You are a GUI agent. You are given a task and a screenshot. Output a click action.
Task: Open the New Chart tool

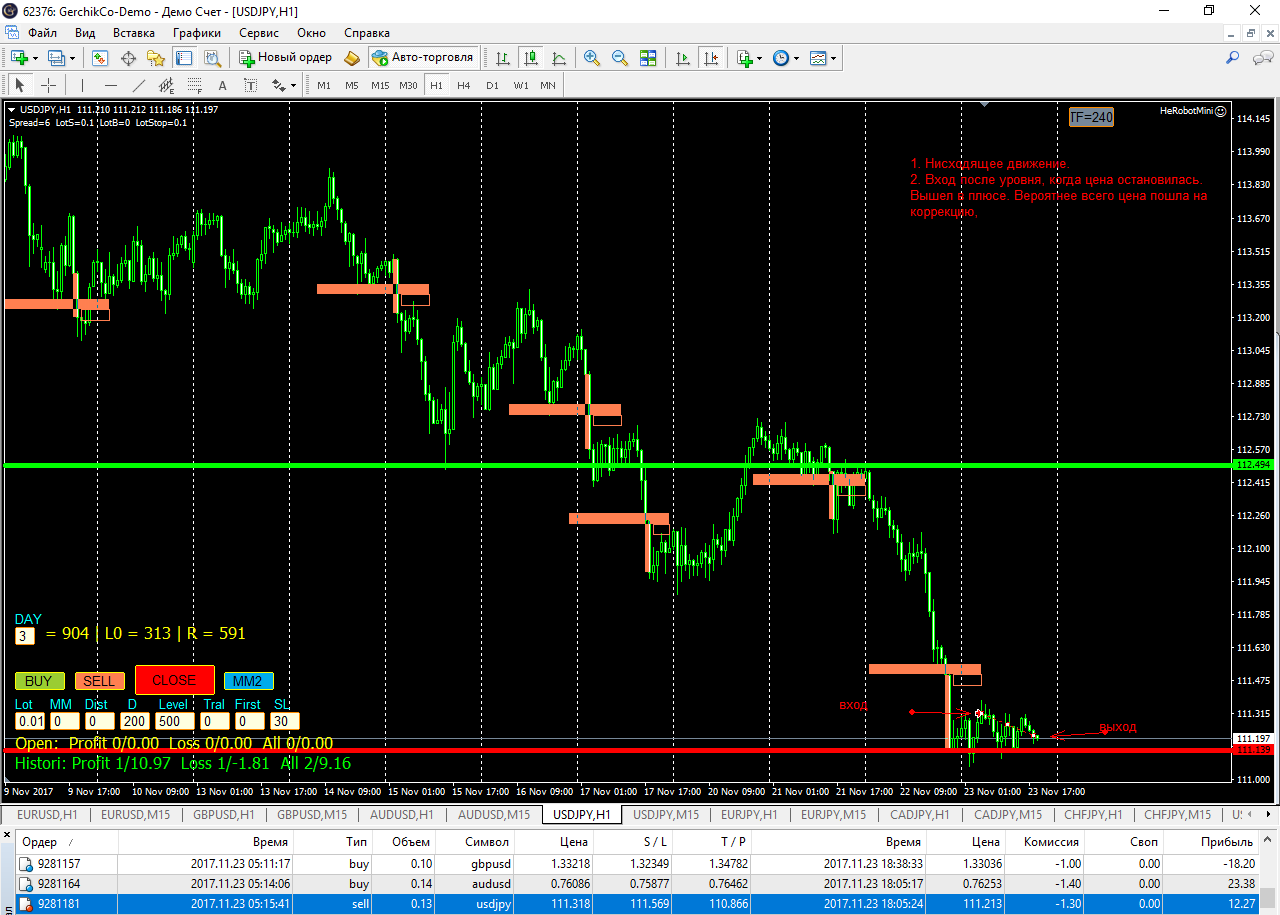(x=19, y=58)
